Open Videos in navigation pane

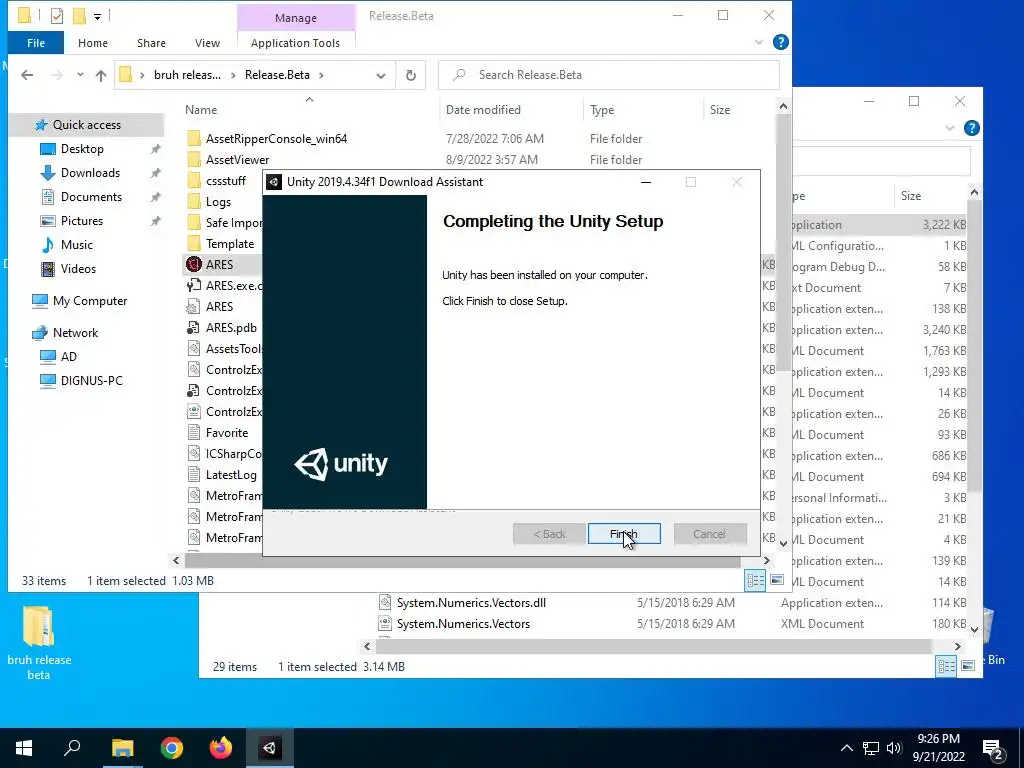tap(78, 268)
